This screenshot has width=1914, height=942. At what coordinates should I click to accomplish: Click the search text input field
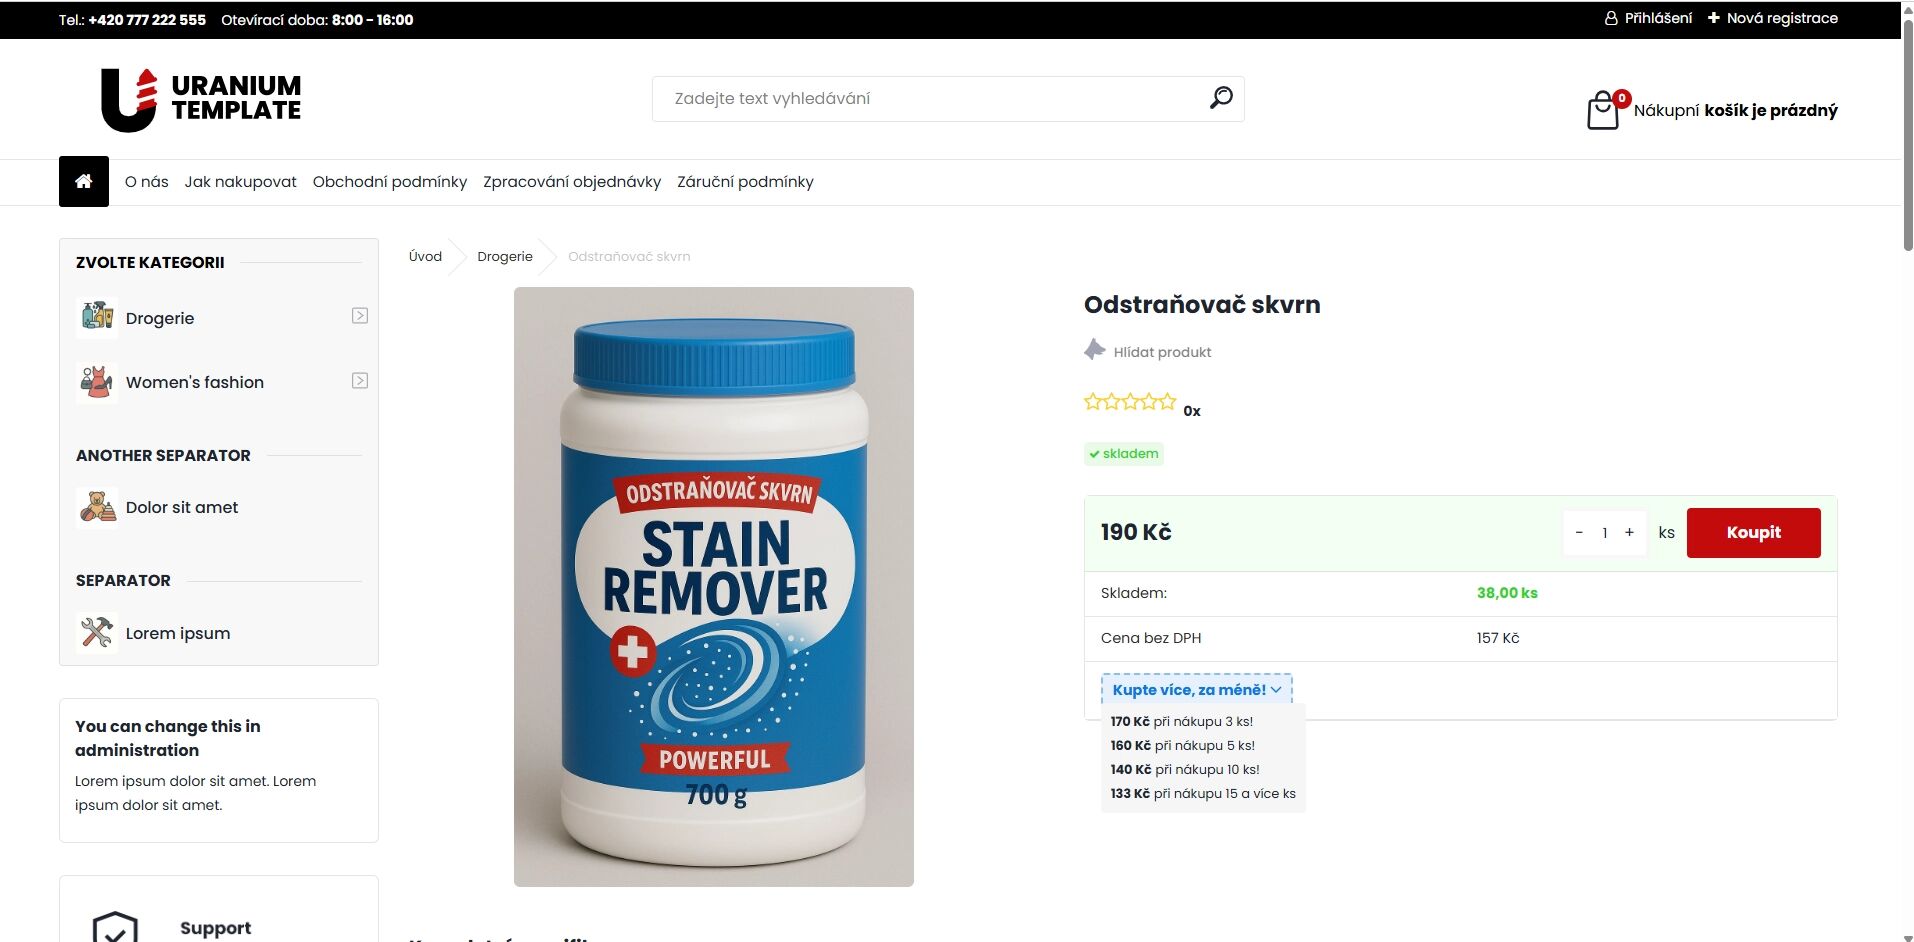pyautogui.click(x=930, y=99)
